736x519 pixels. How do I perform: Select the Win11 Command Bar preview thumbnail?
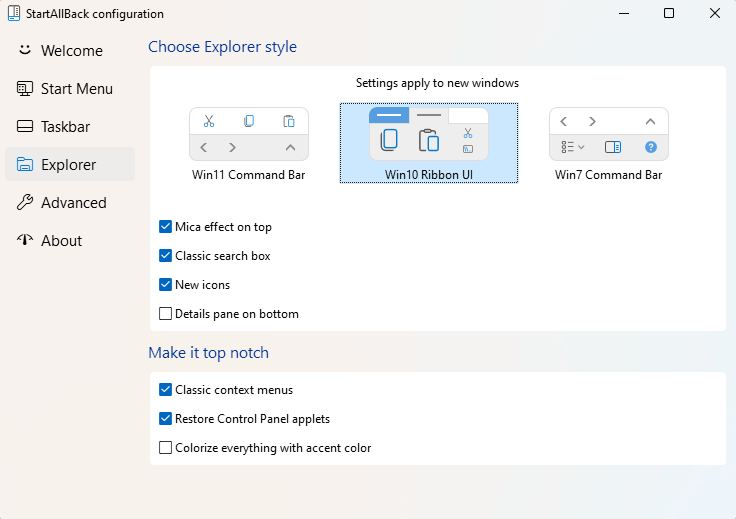point(249,135)
